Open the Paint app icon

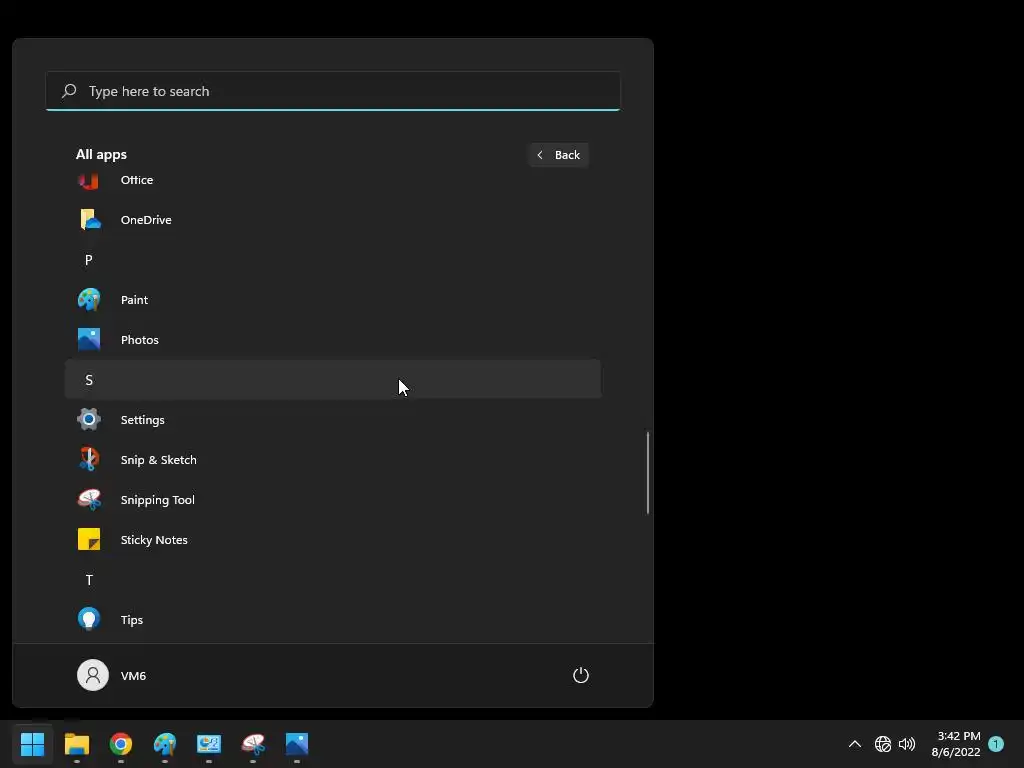point(89,300)
